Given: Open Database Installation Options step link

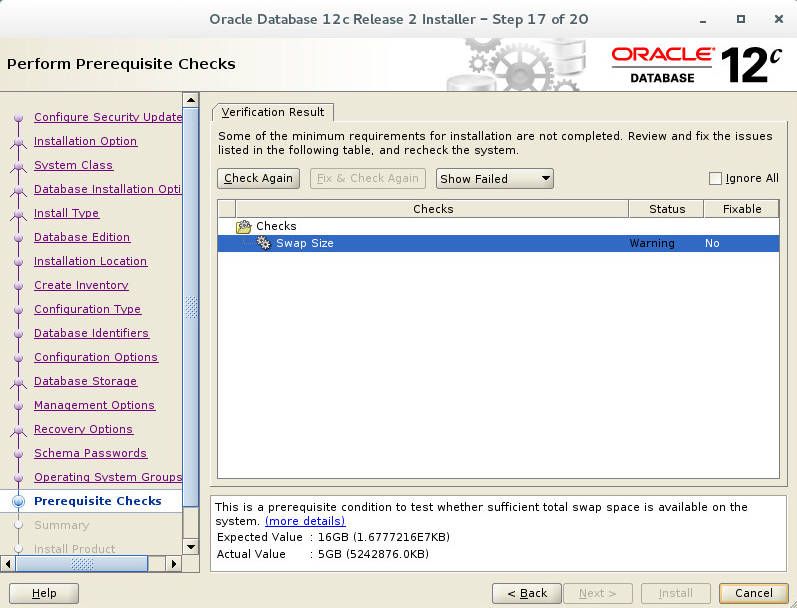Looking at the screenshot, I should 108,189.
